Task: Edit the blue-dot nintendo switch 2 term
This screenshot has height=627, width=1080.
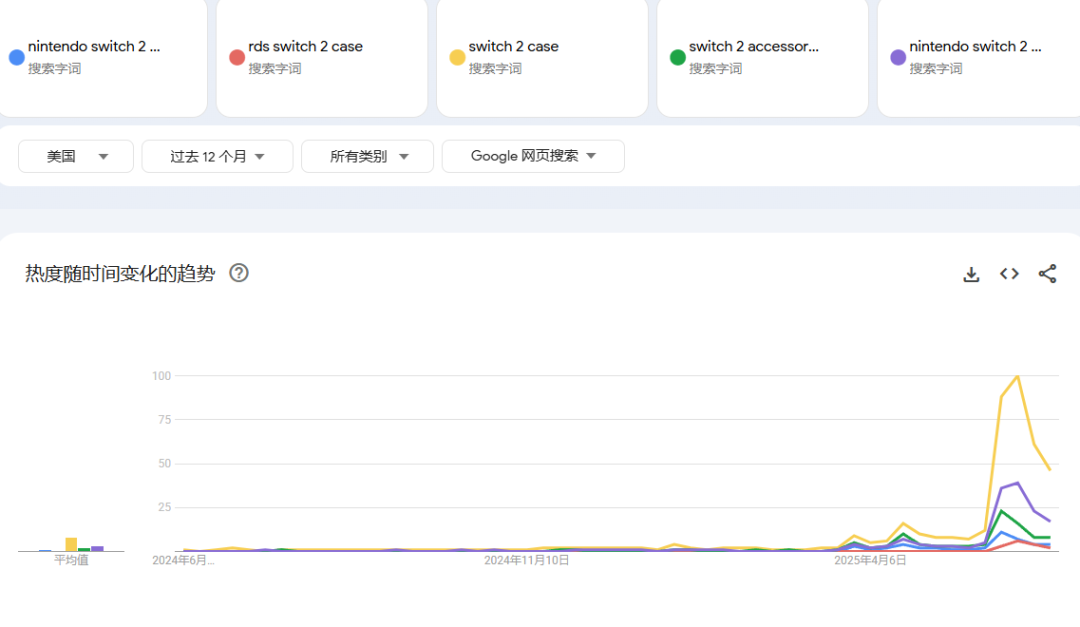Action: [x=94, y=47]
